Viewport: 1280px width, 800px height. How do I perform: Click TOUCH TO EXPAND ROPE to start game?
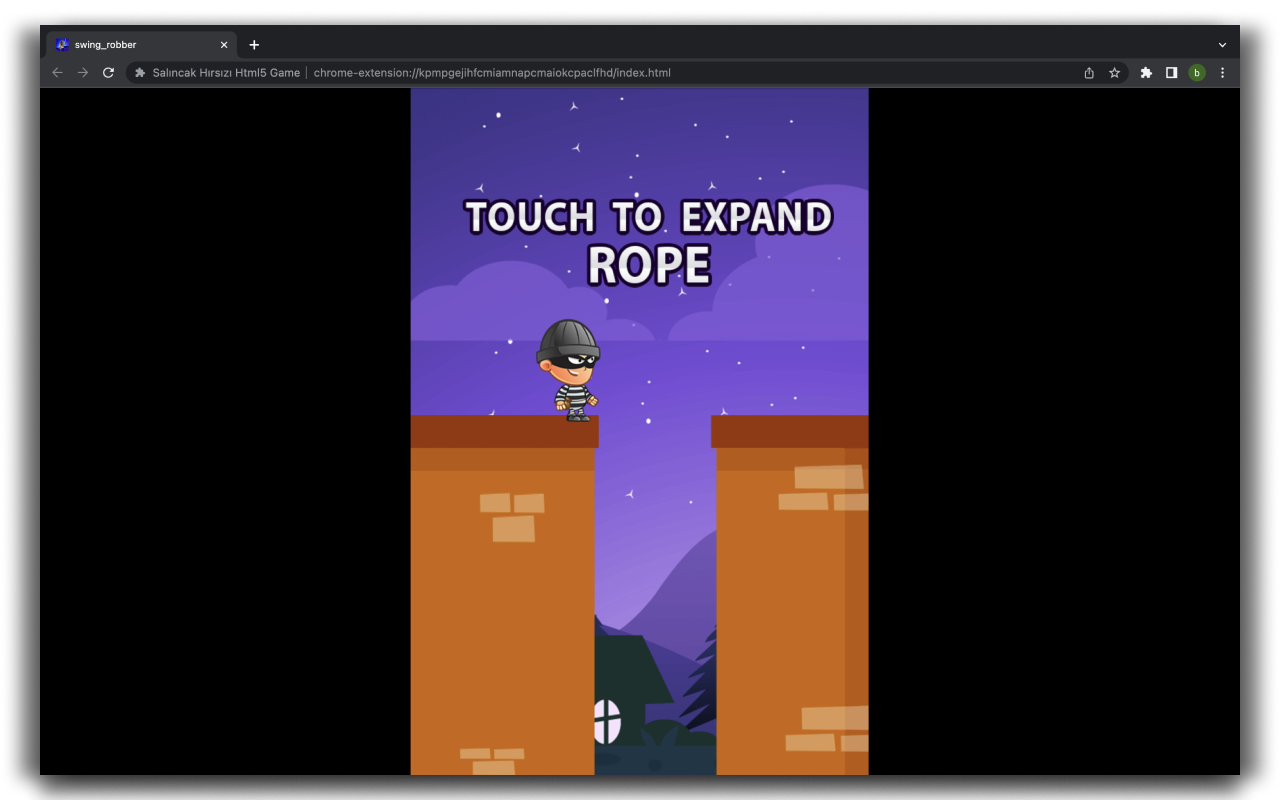click(649, 238)
